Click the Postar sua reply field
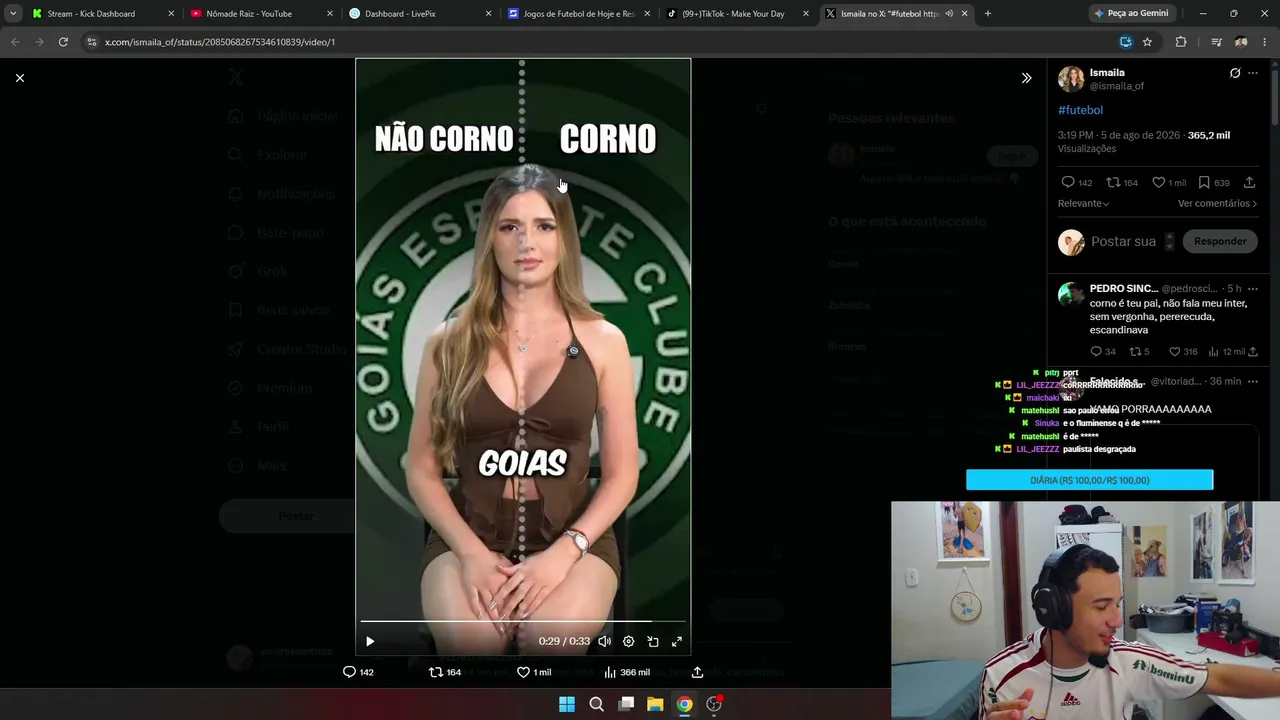The height and width of the screenshot is (720, 1280). tap(1123, 242)
